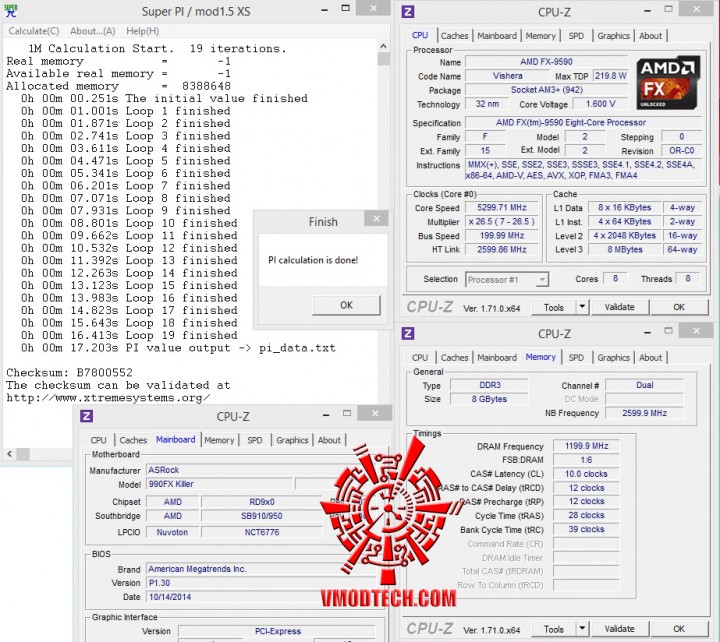The width and height of the screenshot is (720, 642).
Task: Select Memory tab in the Mainboard CPU-Z window
Action: (x=219, y=440)
